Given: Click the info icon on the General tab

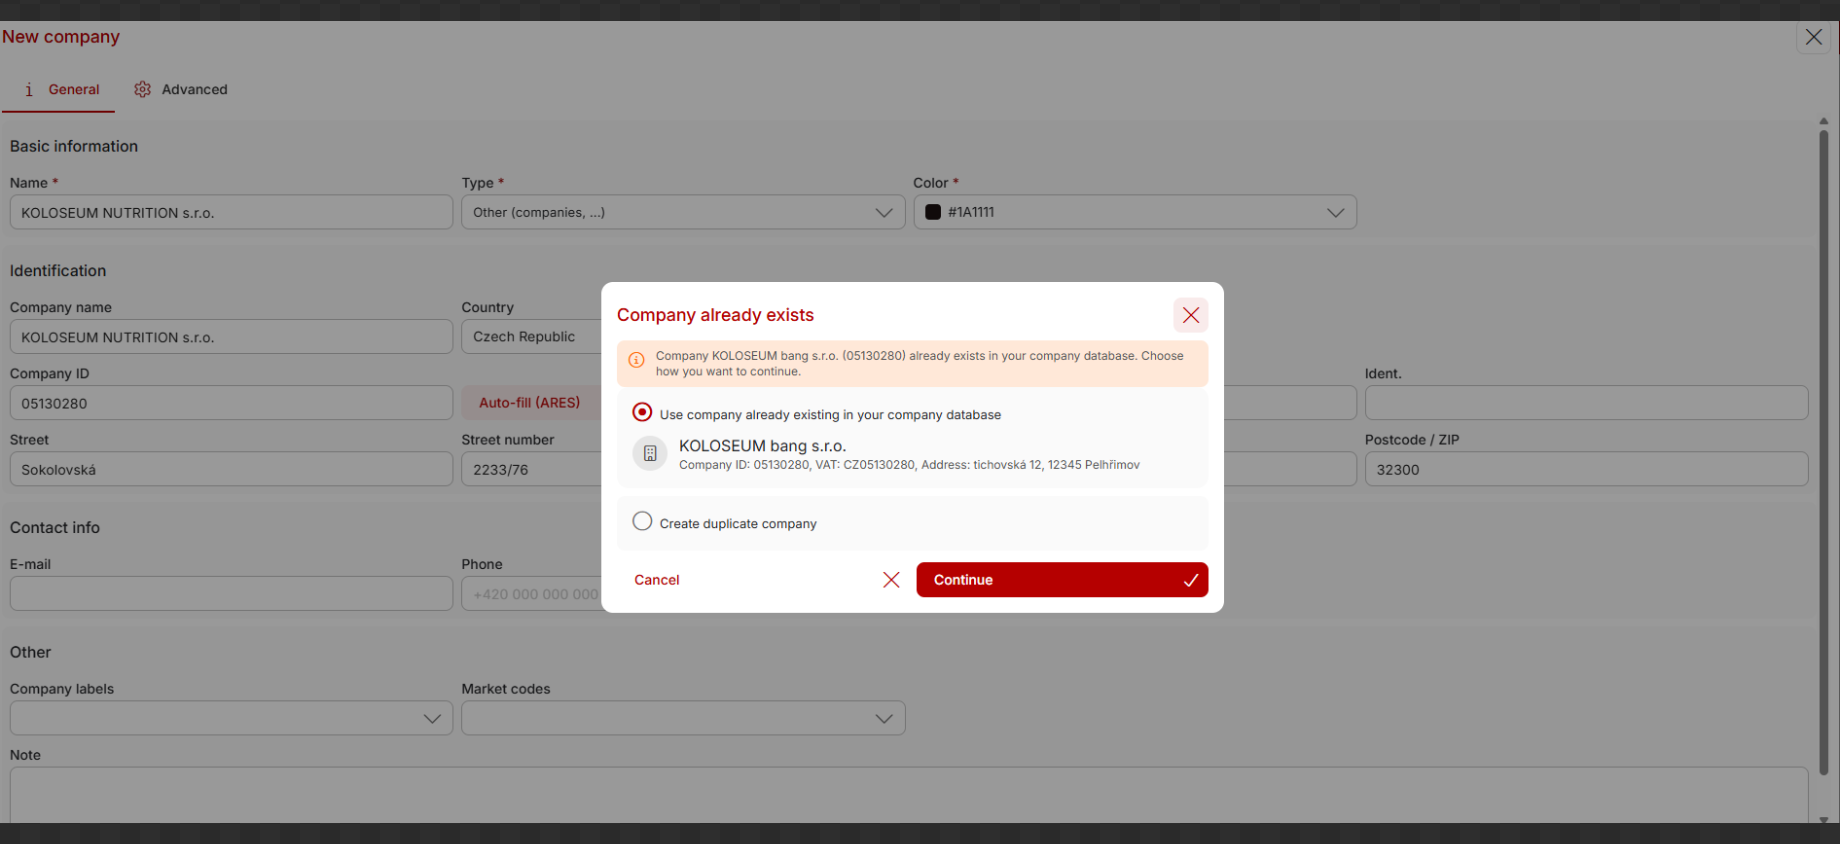Looking at the screenshot, I should click(29, 89).
